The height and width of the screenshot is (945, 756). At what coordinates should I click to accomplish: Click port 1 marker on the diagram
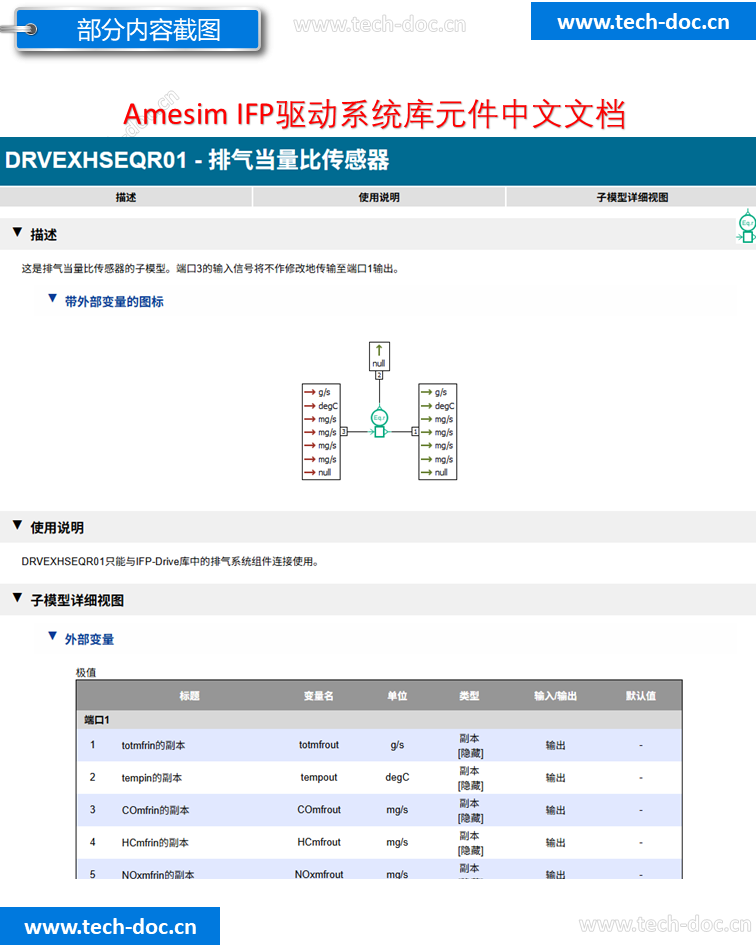415,432
